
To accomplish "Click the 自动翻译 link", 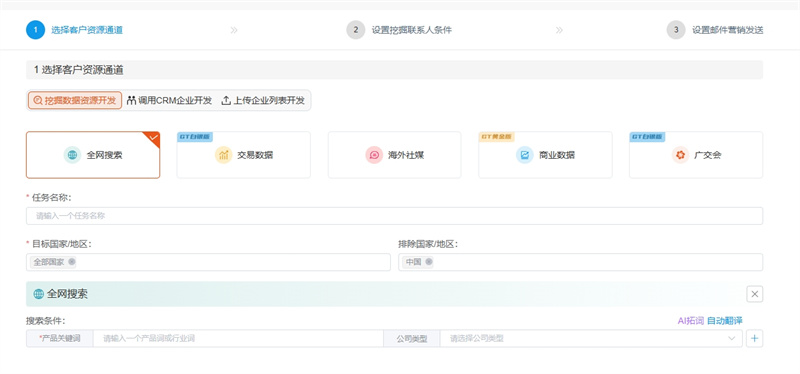I will point(724,320).
